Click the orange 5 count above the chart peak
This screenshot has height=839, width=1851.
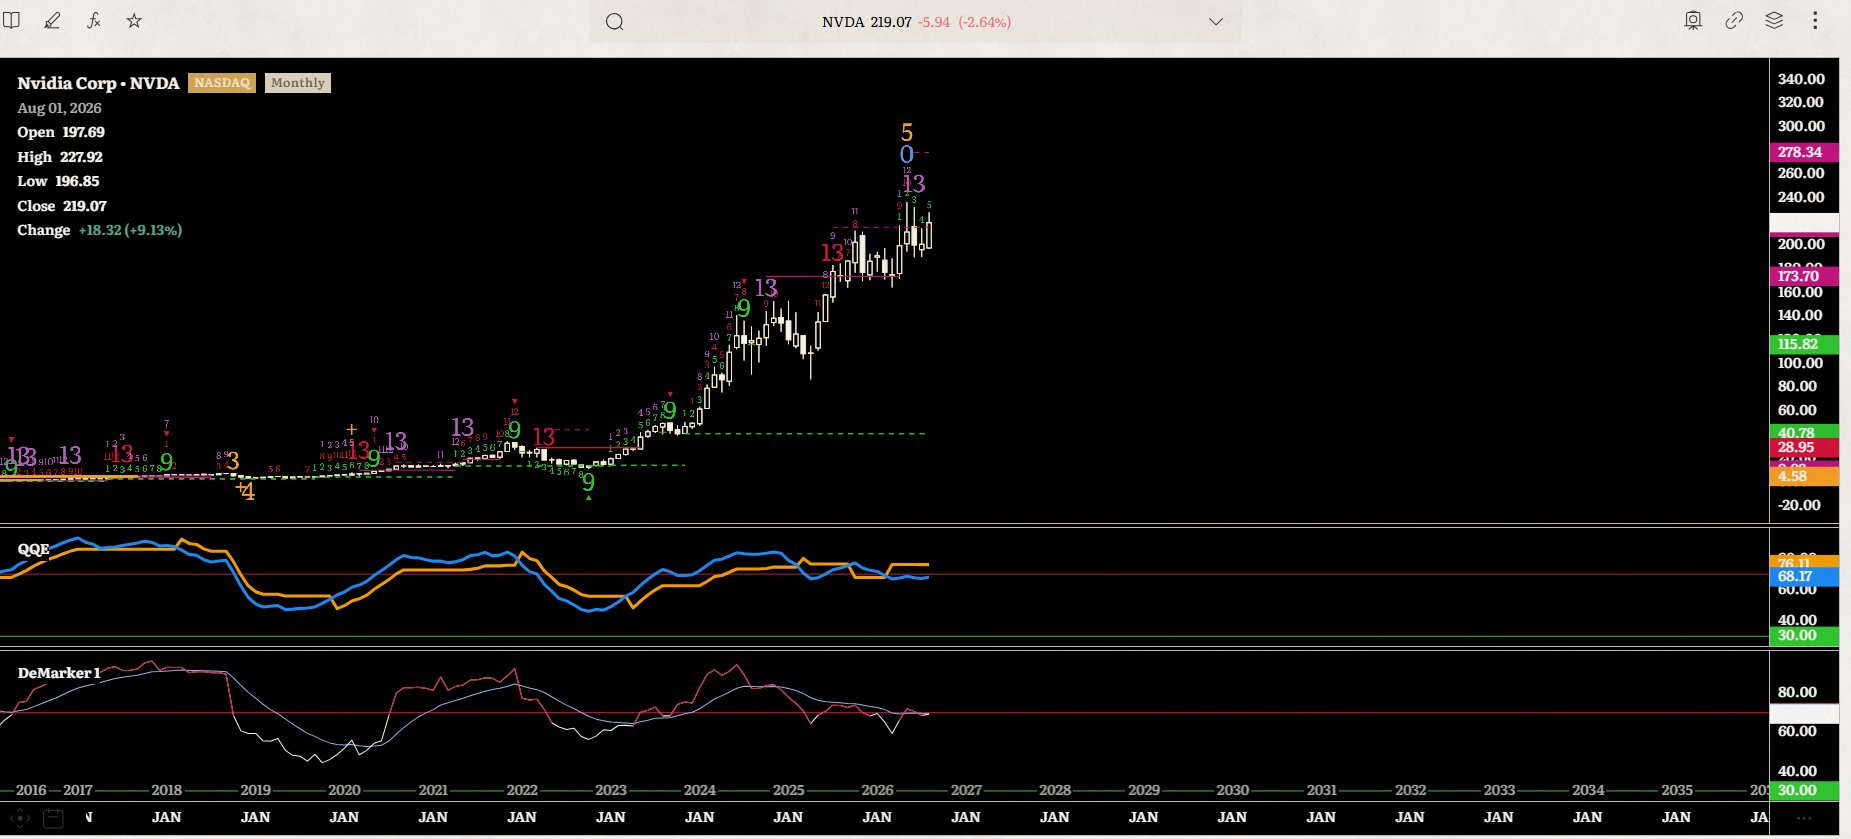click(907, 132)
